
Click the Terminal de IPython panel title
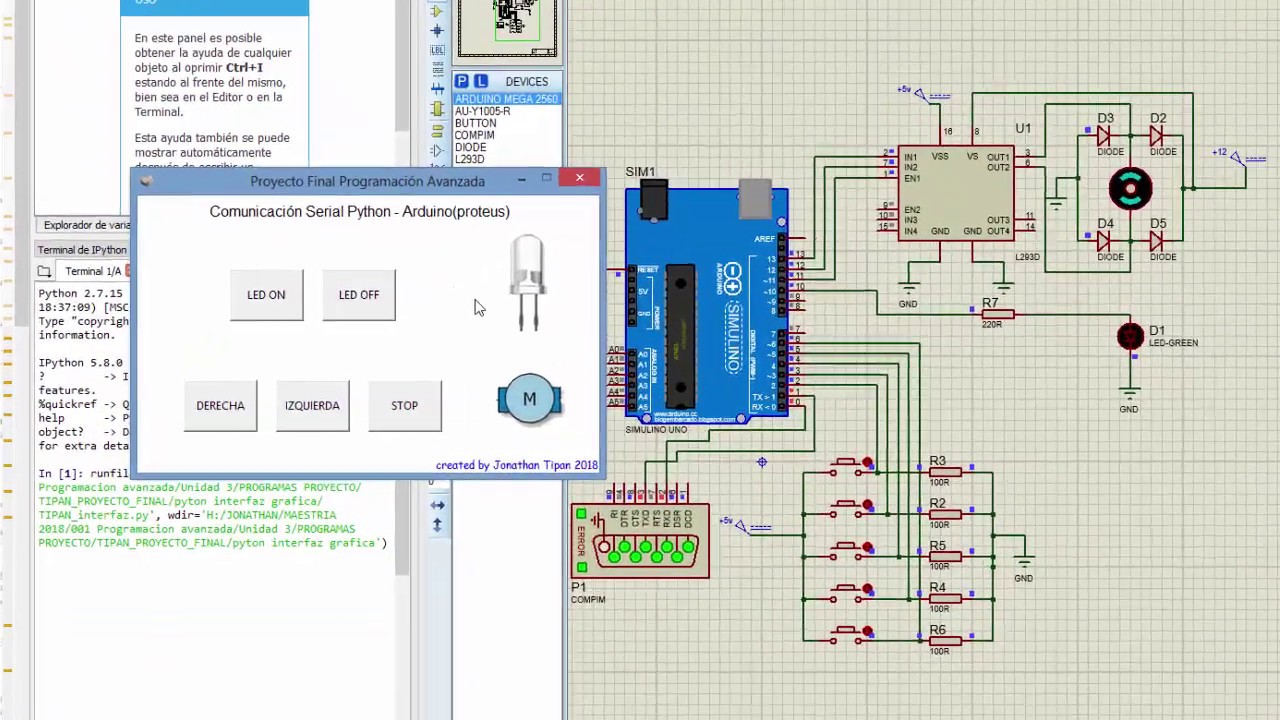(x=82, y=250)
